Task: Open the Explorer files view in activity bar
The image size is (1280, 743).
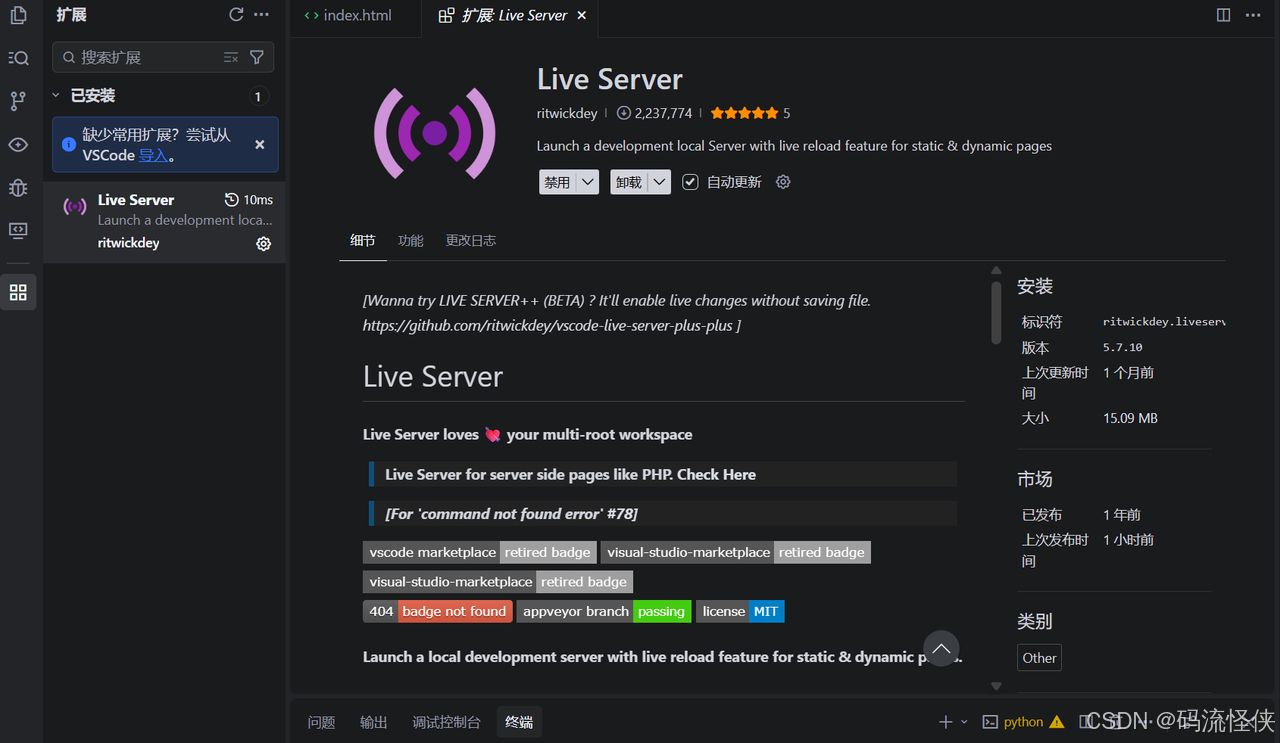Action: [x=18, y=15]
